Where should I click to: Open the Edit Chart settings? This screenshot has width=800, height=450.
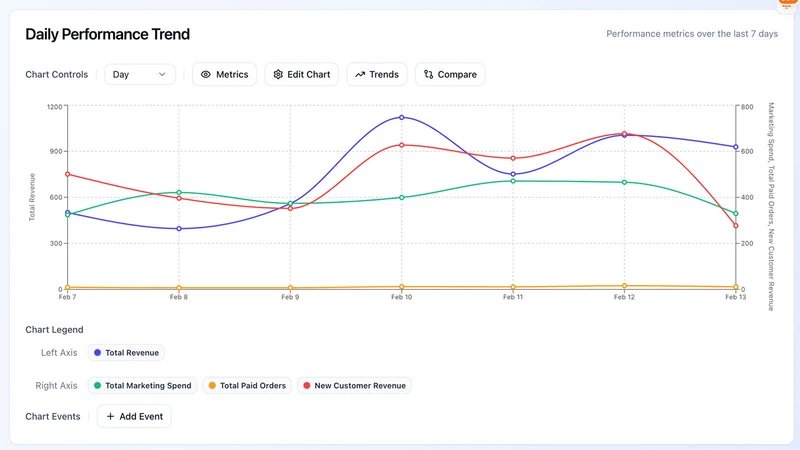pos(302,74)
